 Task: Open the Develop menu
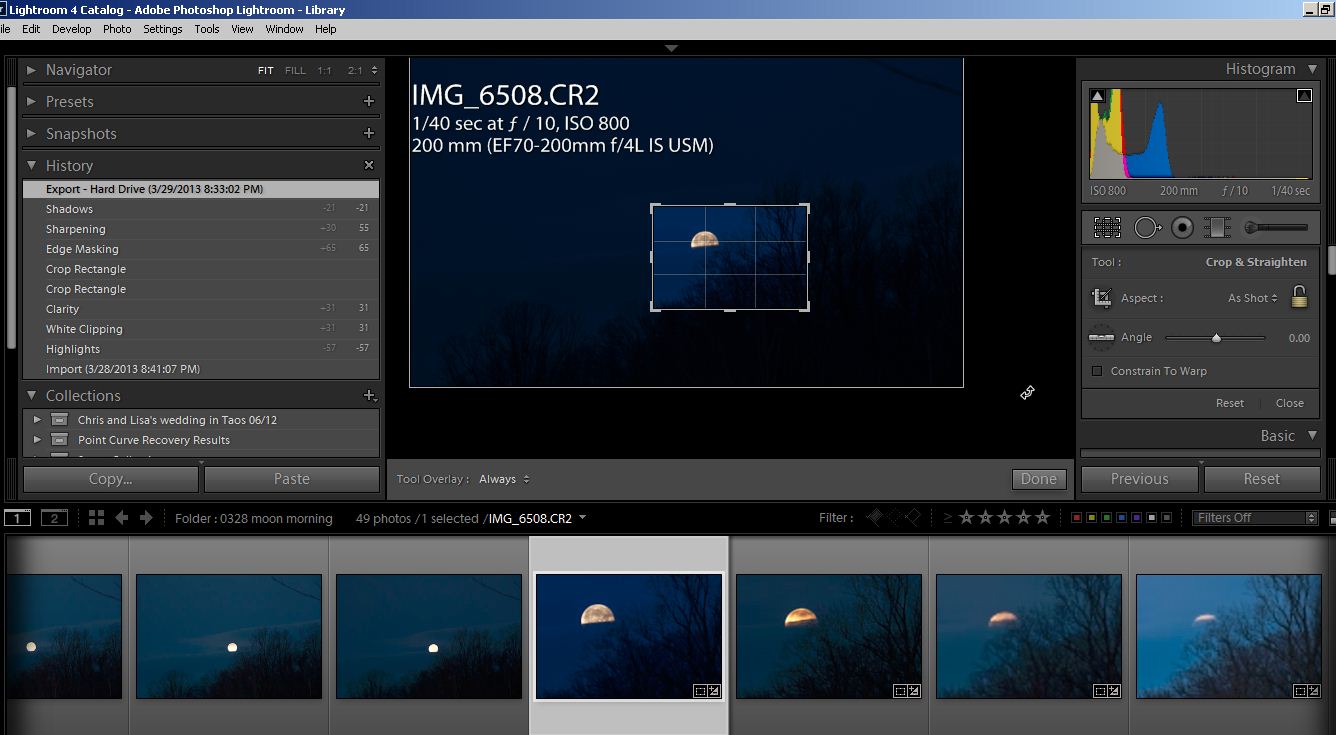click(71, 29)
